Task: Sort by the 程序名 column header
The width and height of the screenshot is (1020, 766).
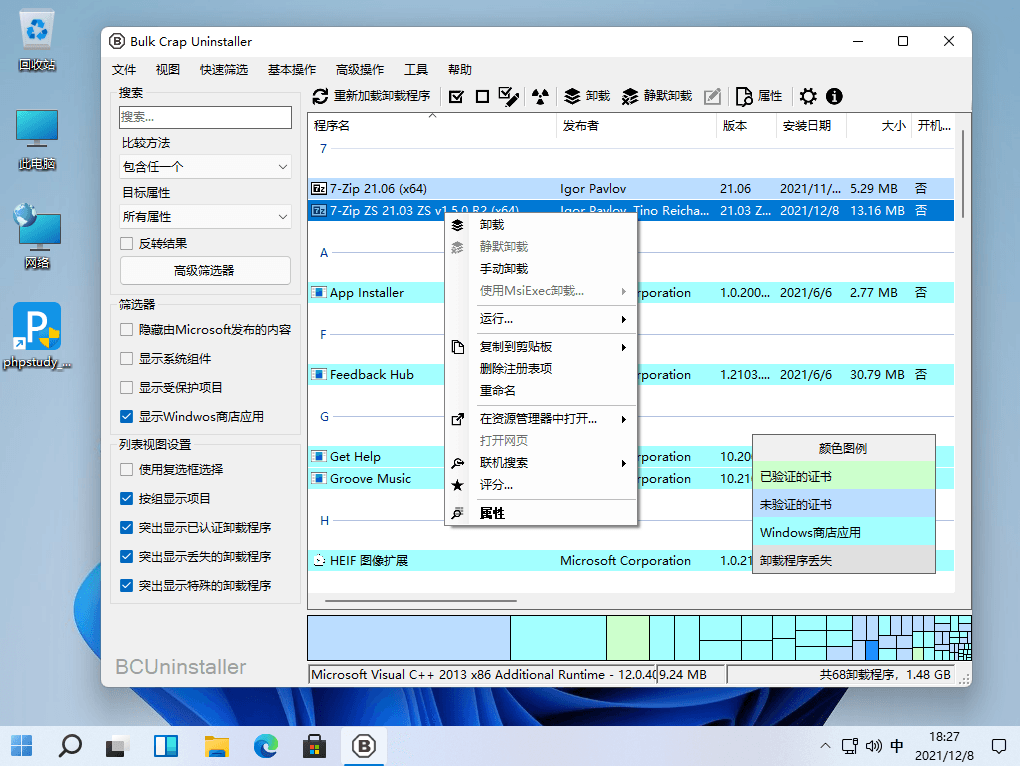Action: [432, 125]
